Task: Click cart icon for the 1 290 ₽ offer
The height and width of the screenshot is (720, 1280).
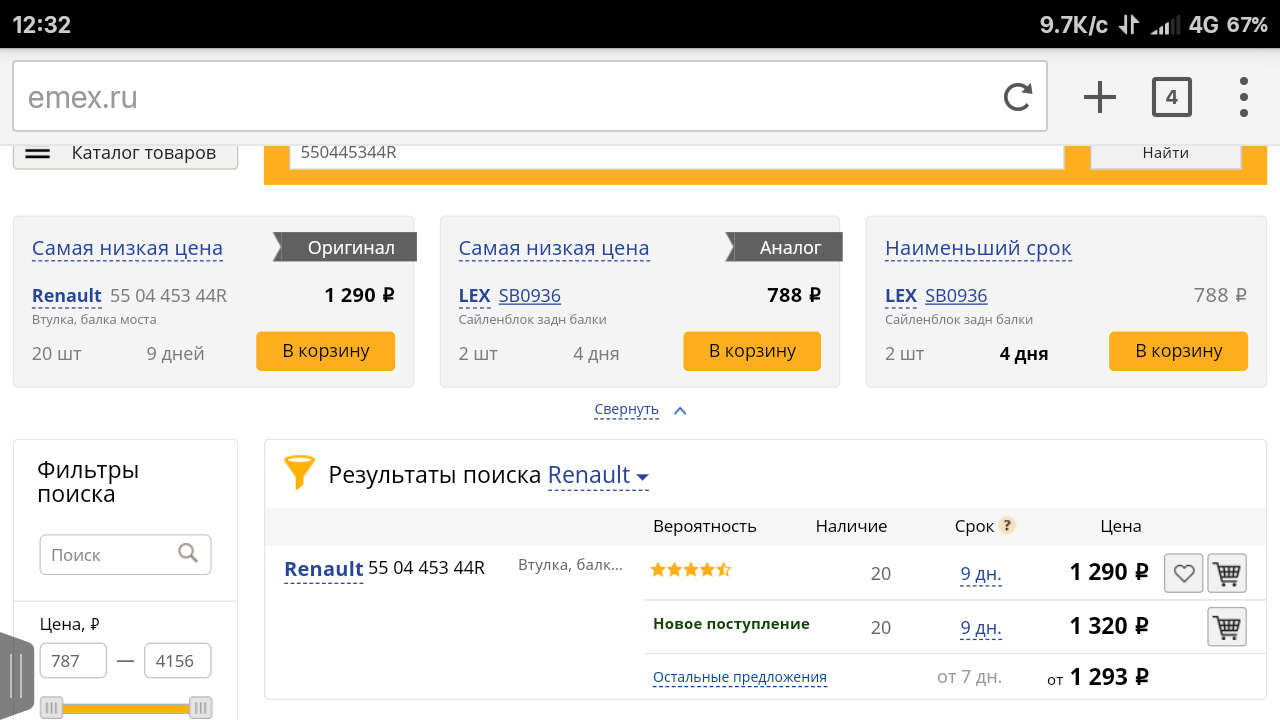Action: (1227, 574)
